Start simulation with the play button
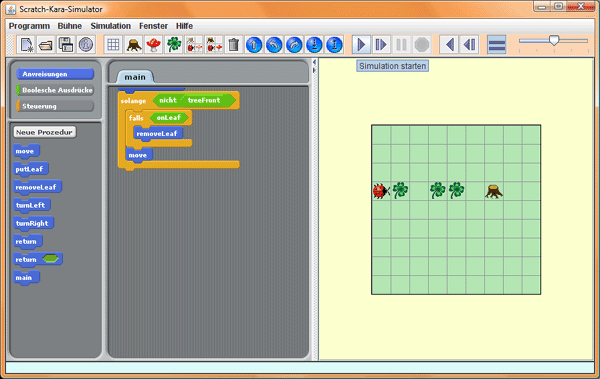This screenshot has width=600, height=379. pos(361,45)
